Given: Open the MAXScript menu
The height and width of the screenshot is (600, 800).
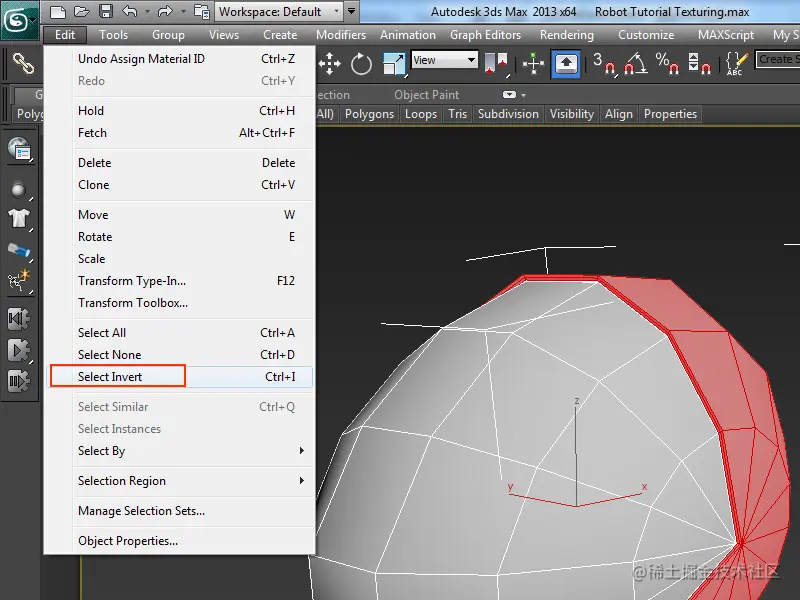Looking at the screenshot, I should [x=726, y=35].
